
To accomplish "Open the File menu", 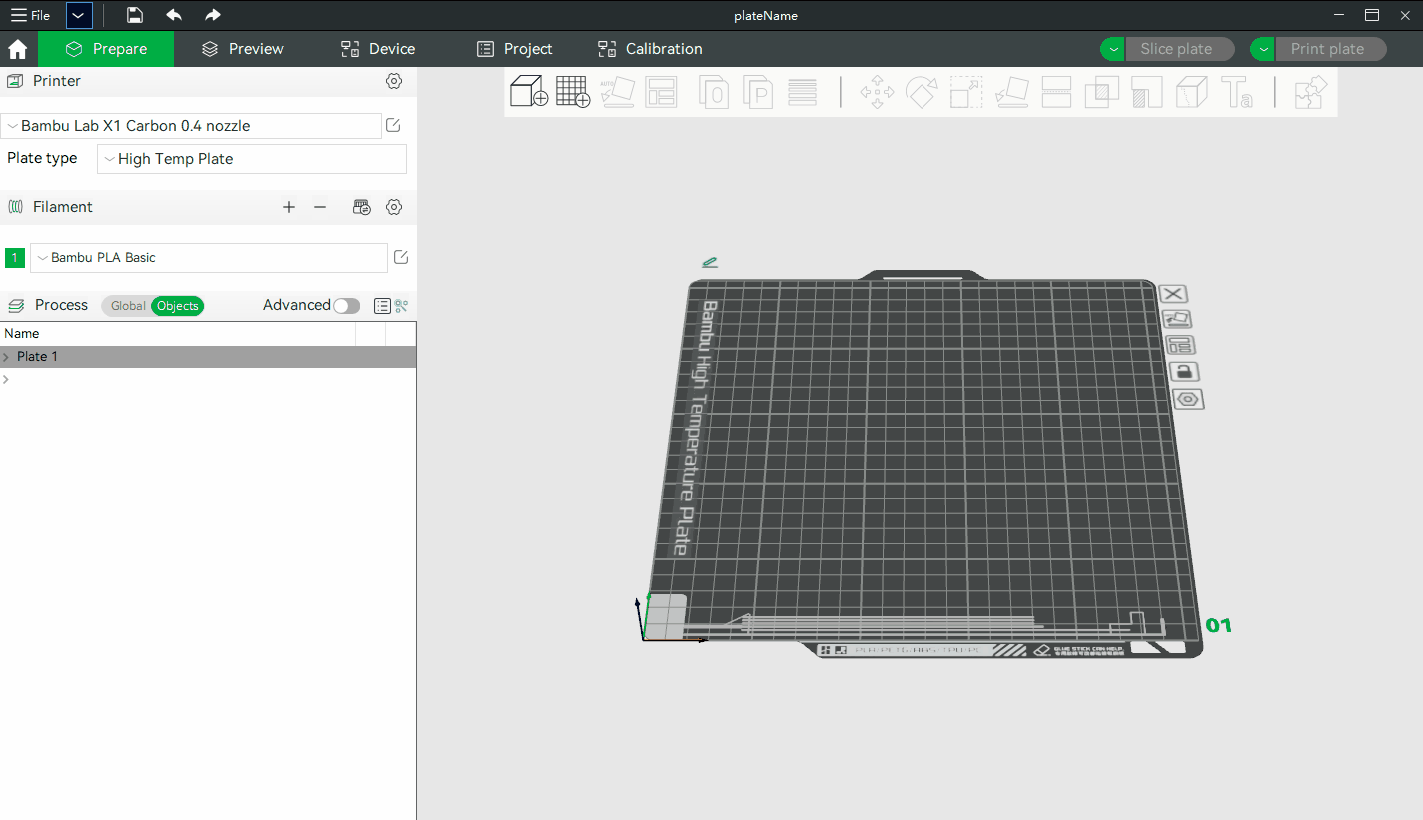I will [x=30, y=15].
